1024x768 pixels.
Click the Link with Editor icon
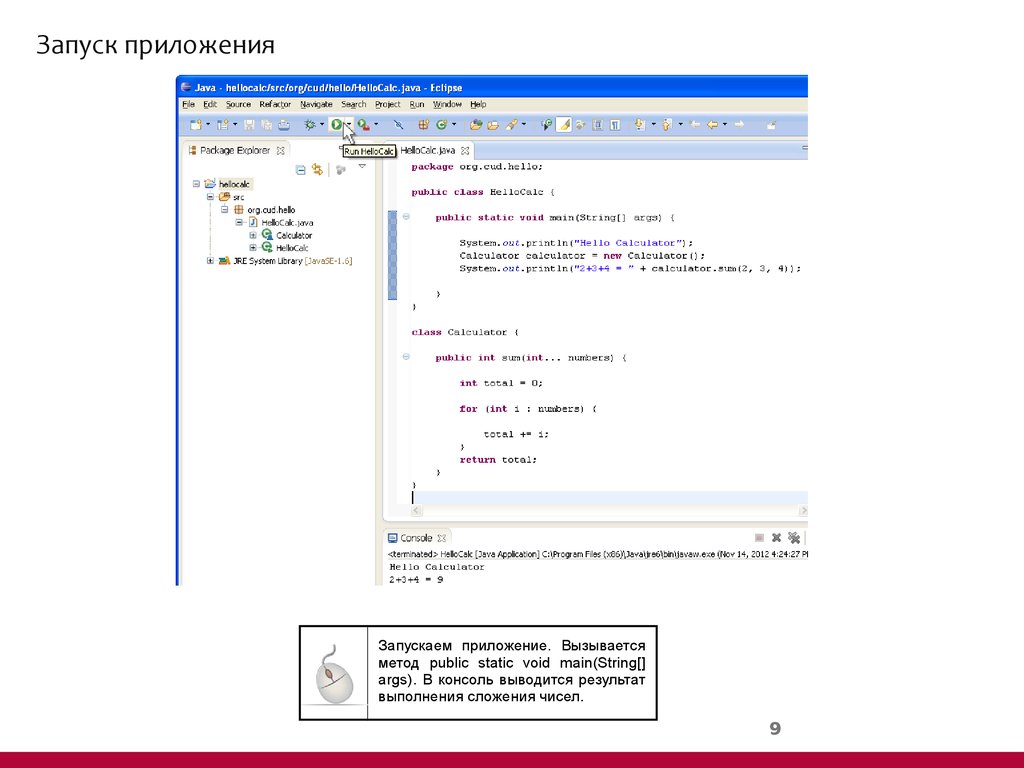point(316,169)
